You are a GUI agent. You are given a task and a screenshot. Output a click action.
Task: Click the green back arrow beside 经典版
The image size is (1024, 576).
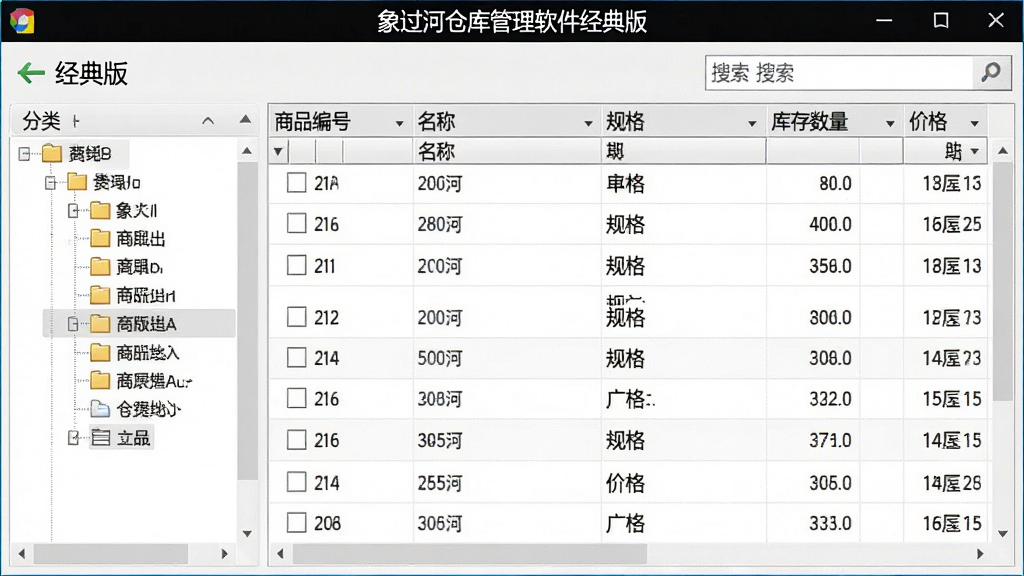point(31,73)
